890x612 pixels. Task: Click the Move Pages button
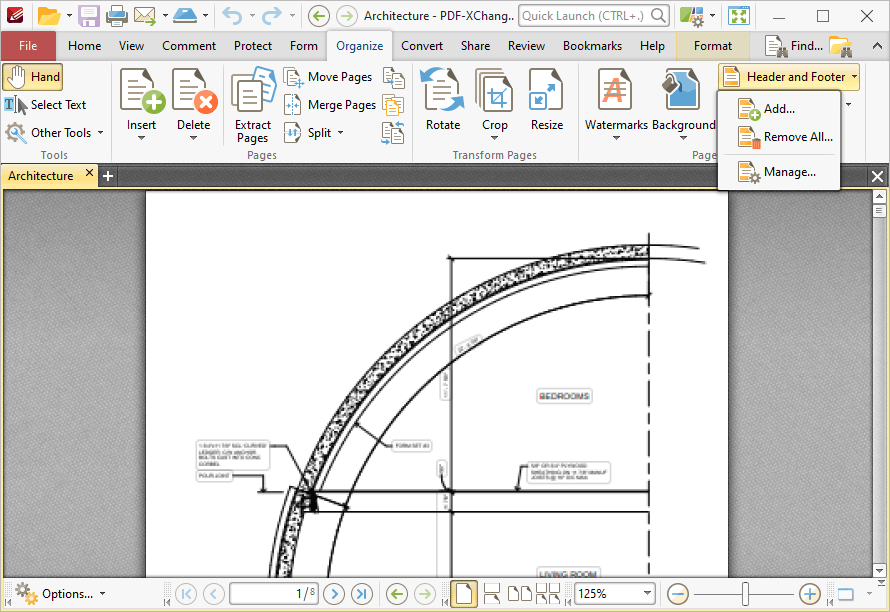[328, 77]
